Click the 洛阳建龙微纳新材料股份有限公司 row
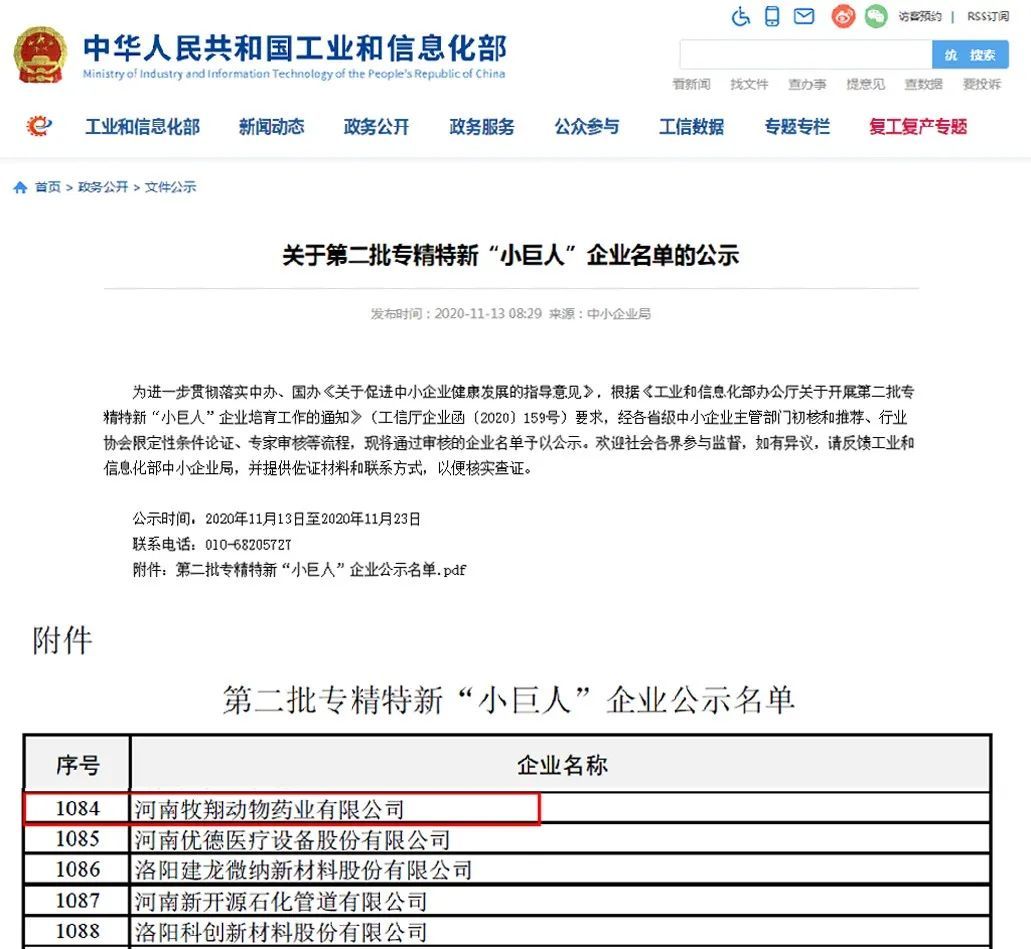The width and height of the screenshot is (1031, 949). click(x=562, y=869)
